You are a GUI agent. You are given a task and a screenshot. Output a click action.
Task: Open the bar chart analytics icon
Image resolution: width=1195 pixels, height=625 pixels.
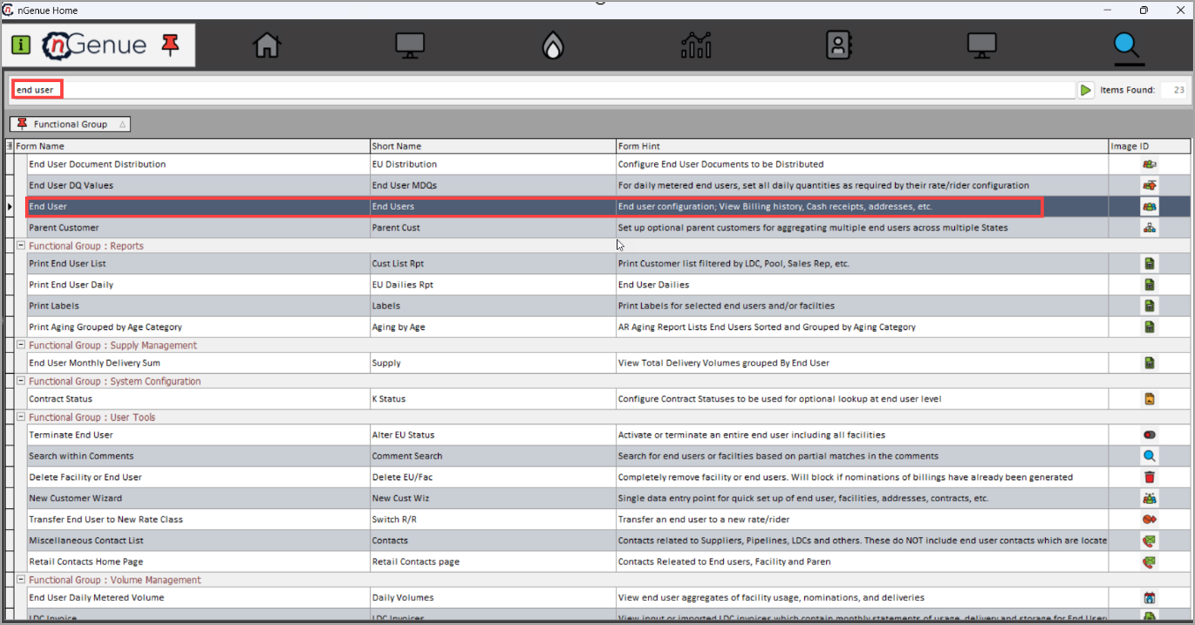click(x=696, y=46)
